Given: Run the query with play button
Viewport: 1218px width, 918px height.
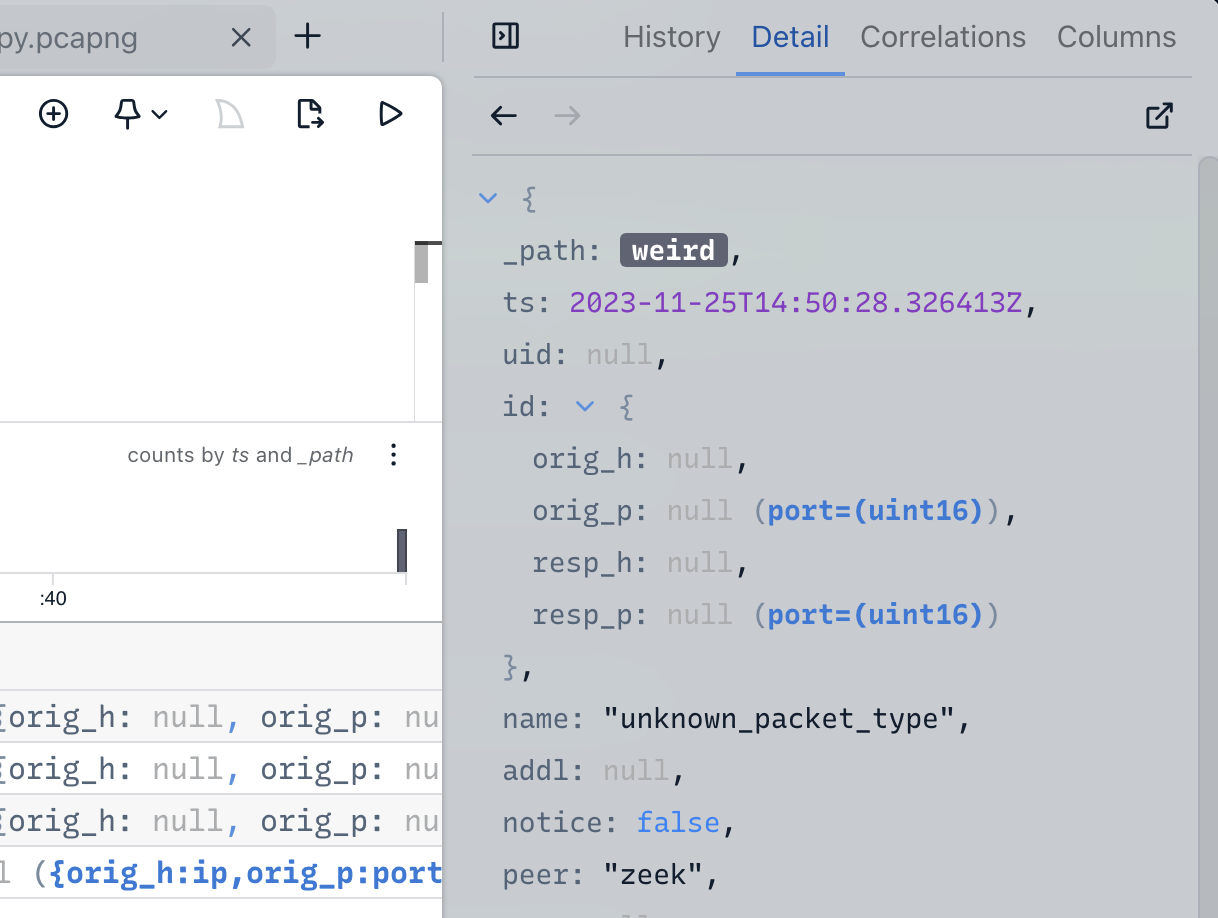Looking at the screenshot, I should coord(390,114).
